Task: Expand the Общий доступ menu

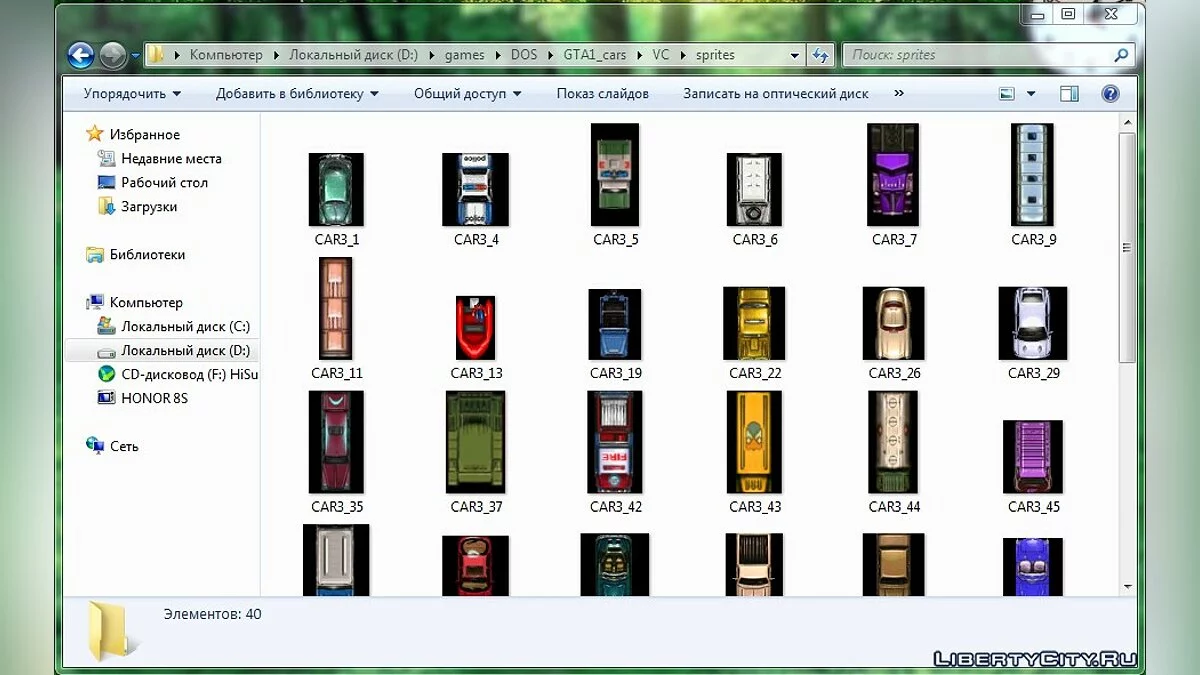Action: point(467,94)
